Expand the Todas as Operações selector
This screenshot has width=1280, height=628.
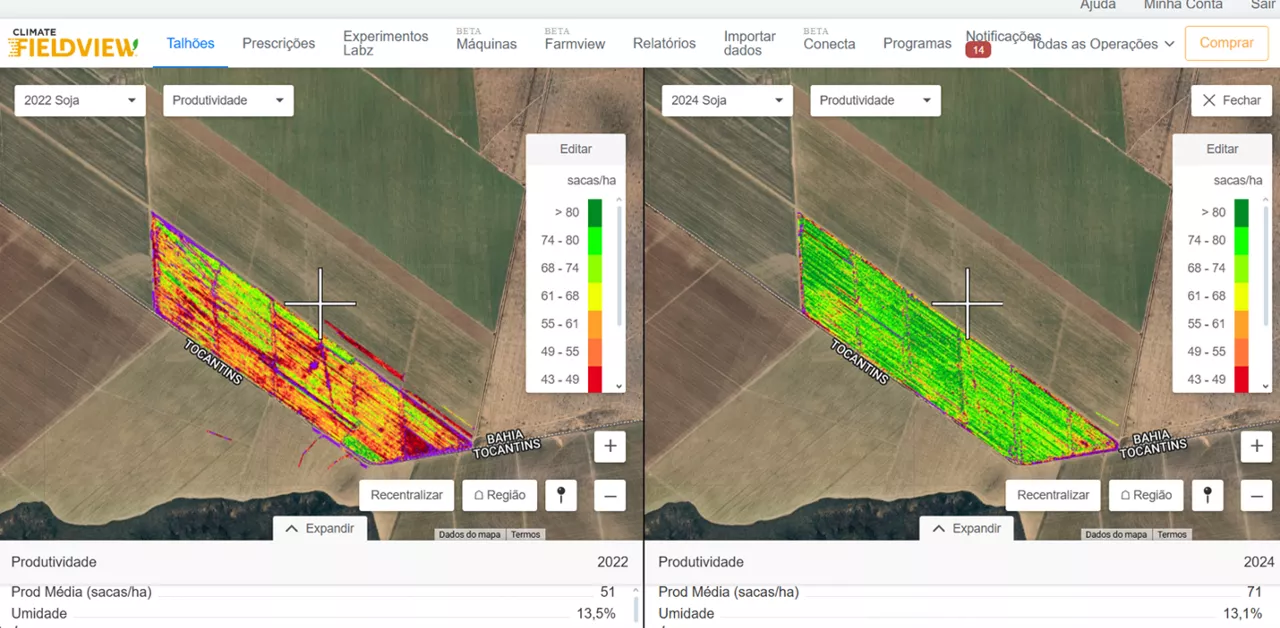pyautogui.click(x=1102, y=44)
